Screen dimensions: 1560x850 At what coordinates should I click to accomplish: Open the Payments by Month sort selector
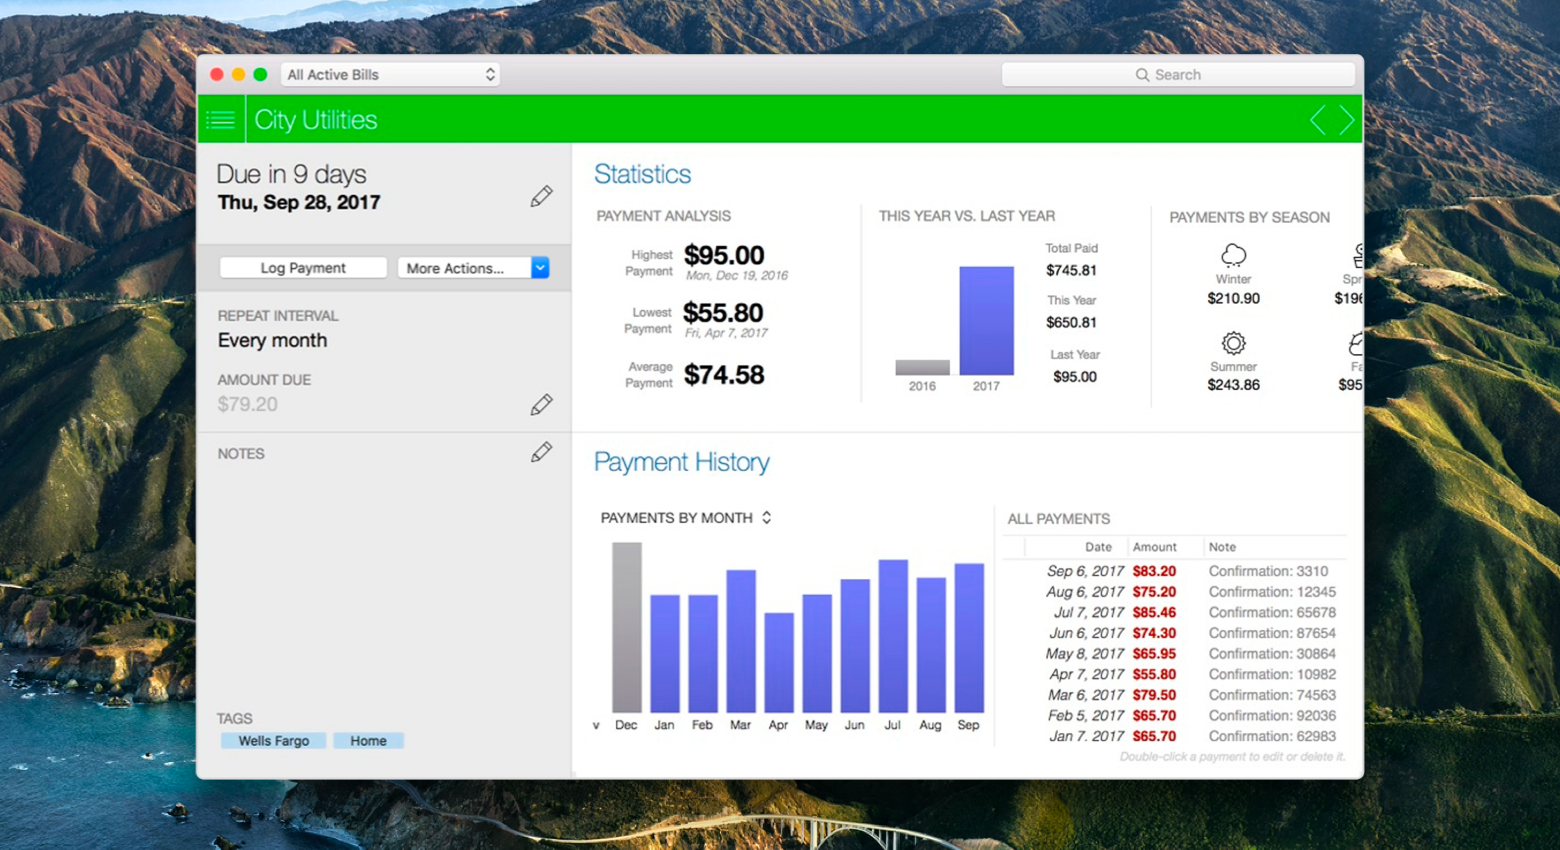coord(766,517)
